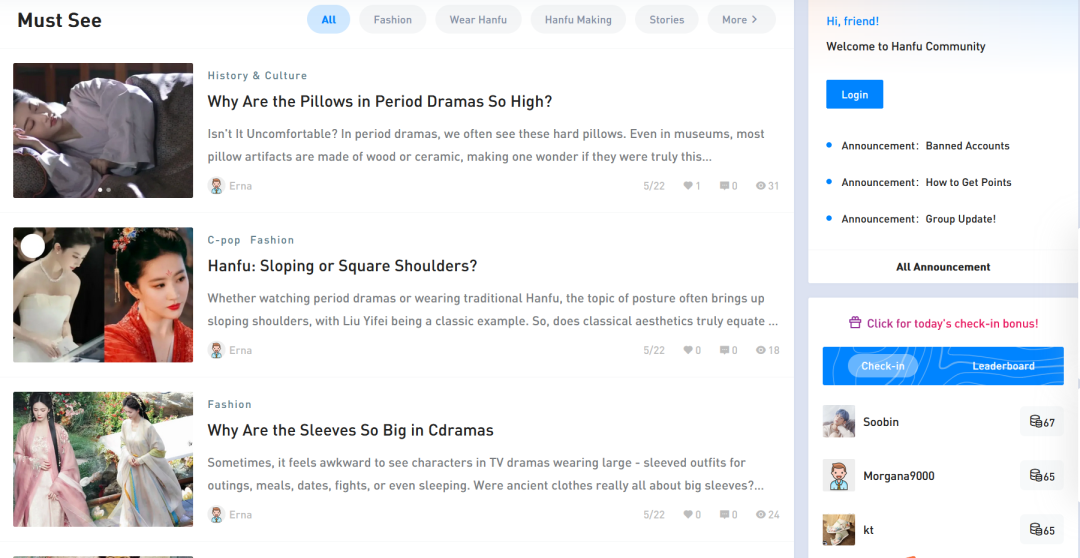Open article 'Hanfu: Sloping or Square Shoulders?'
The image size is (1080, 558).
pos(342,266)
